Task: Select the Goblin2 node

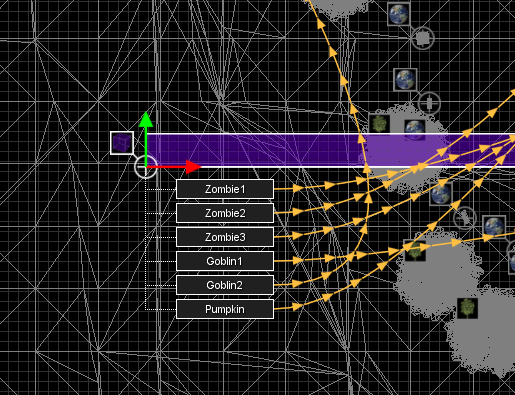Action: pyautogui.click(x=225, y=285)
